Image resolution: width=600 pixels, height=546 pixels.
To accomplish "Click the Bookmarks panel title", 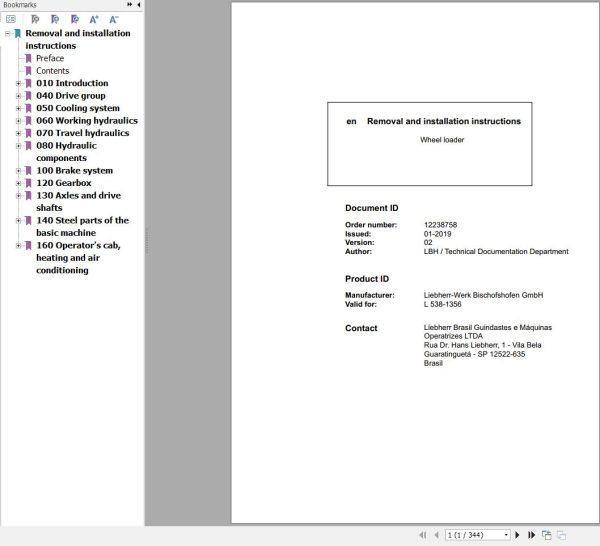I will (20, 5).
